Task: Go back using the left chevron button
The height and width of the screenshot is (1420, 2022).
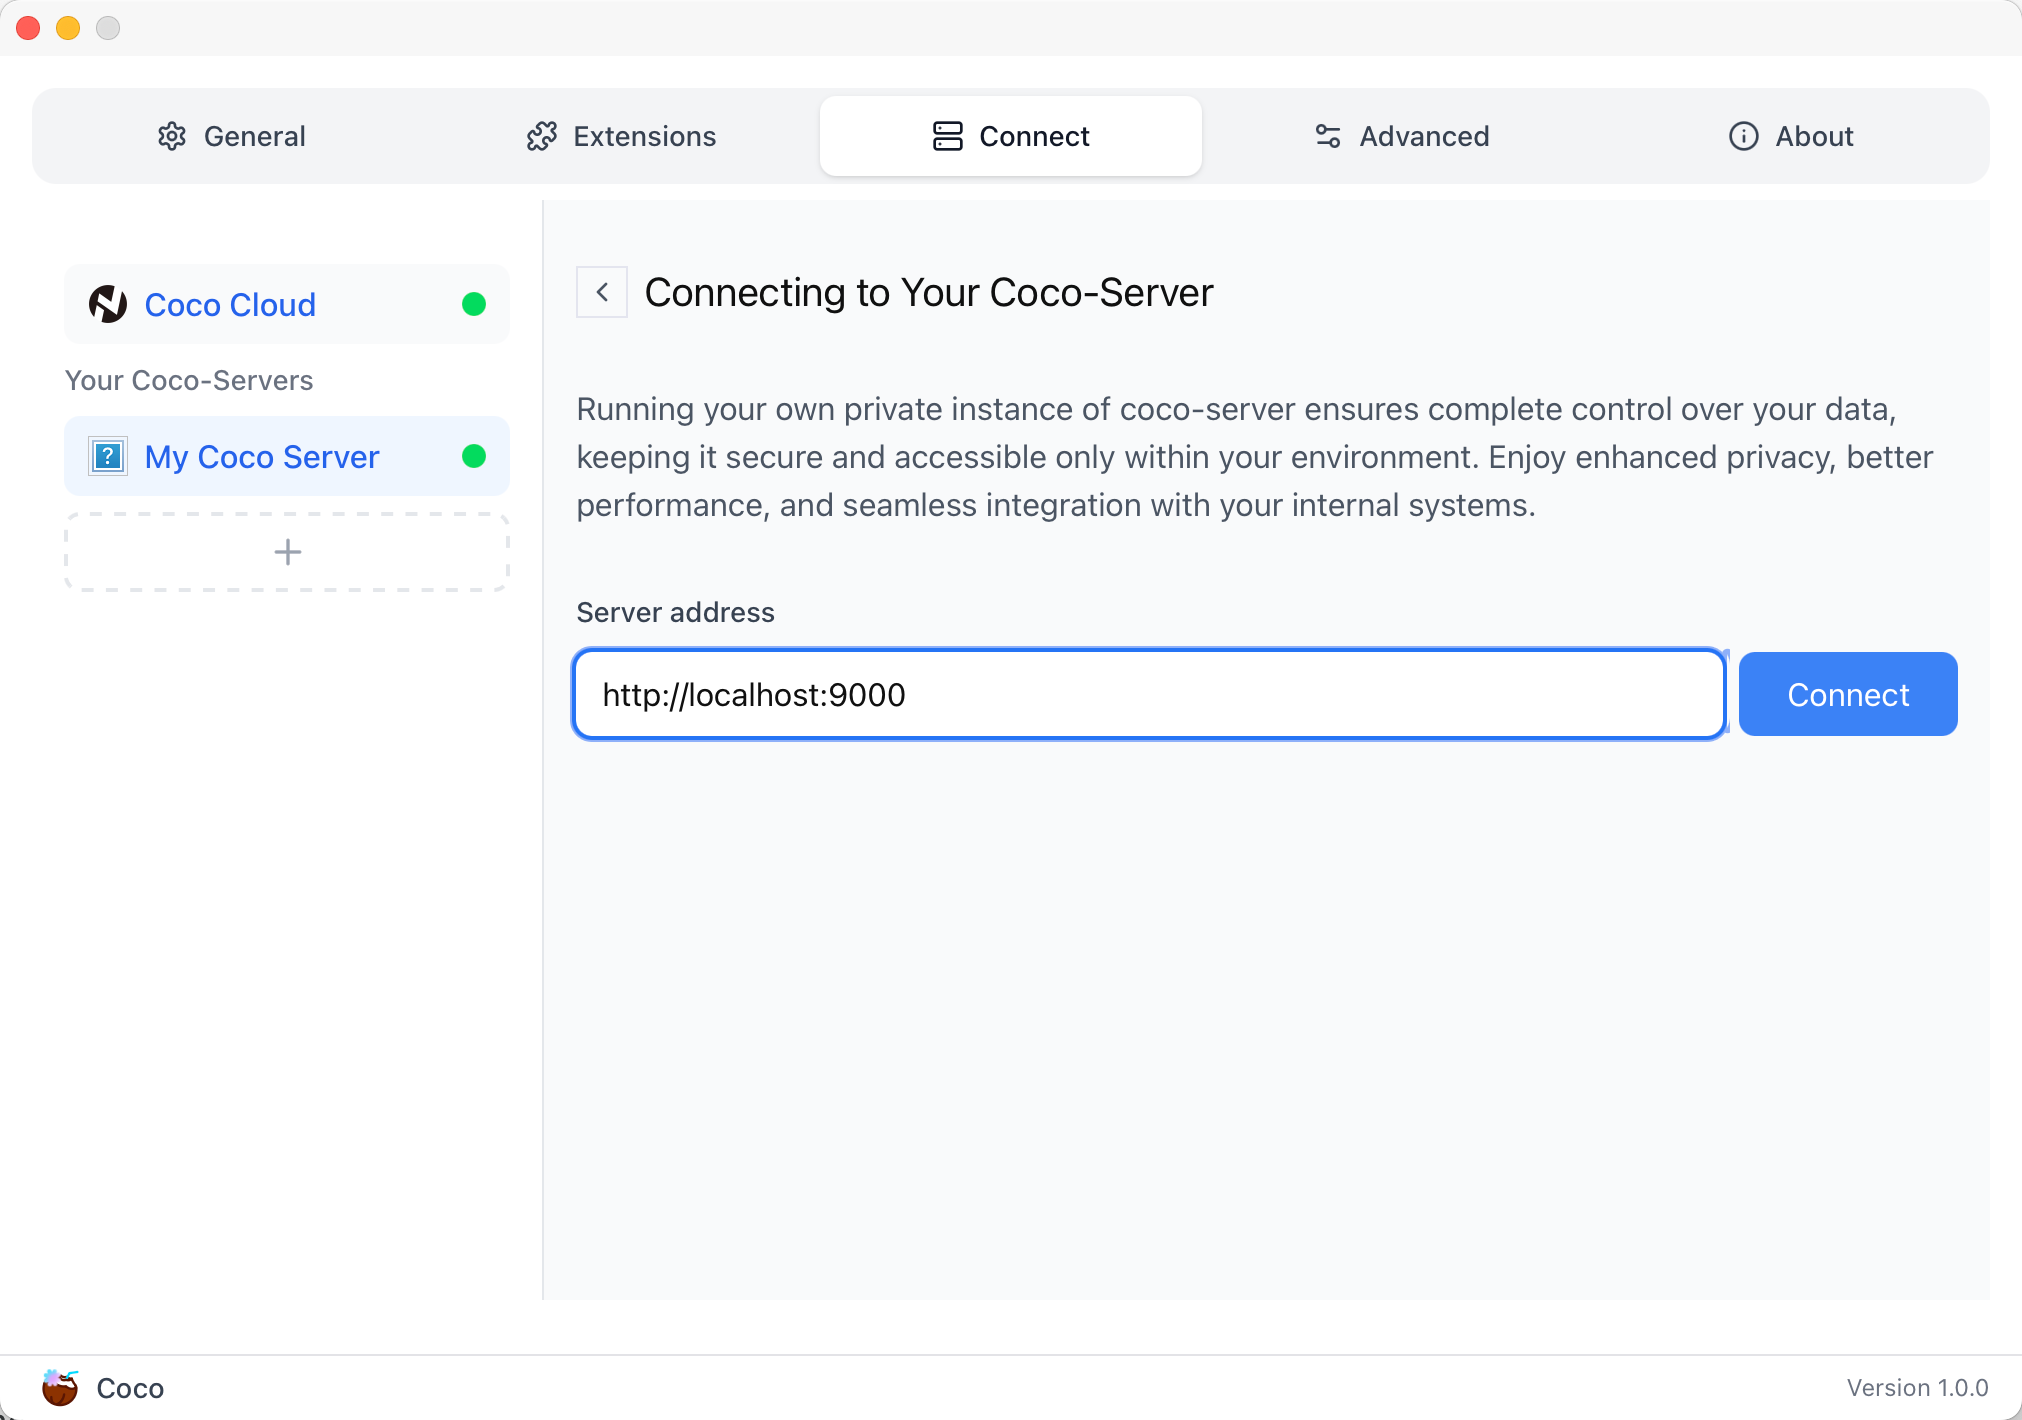Action: pos(602,292)
